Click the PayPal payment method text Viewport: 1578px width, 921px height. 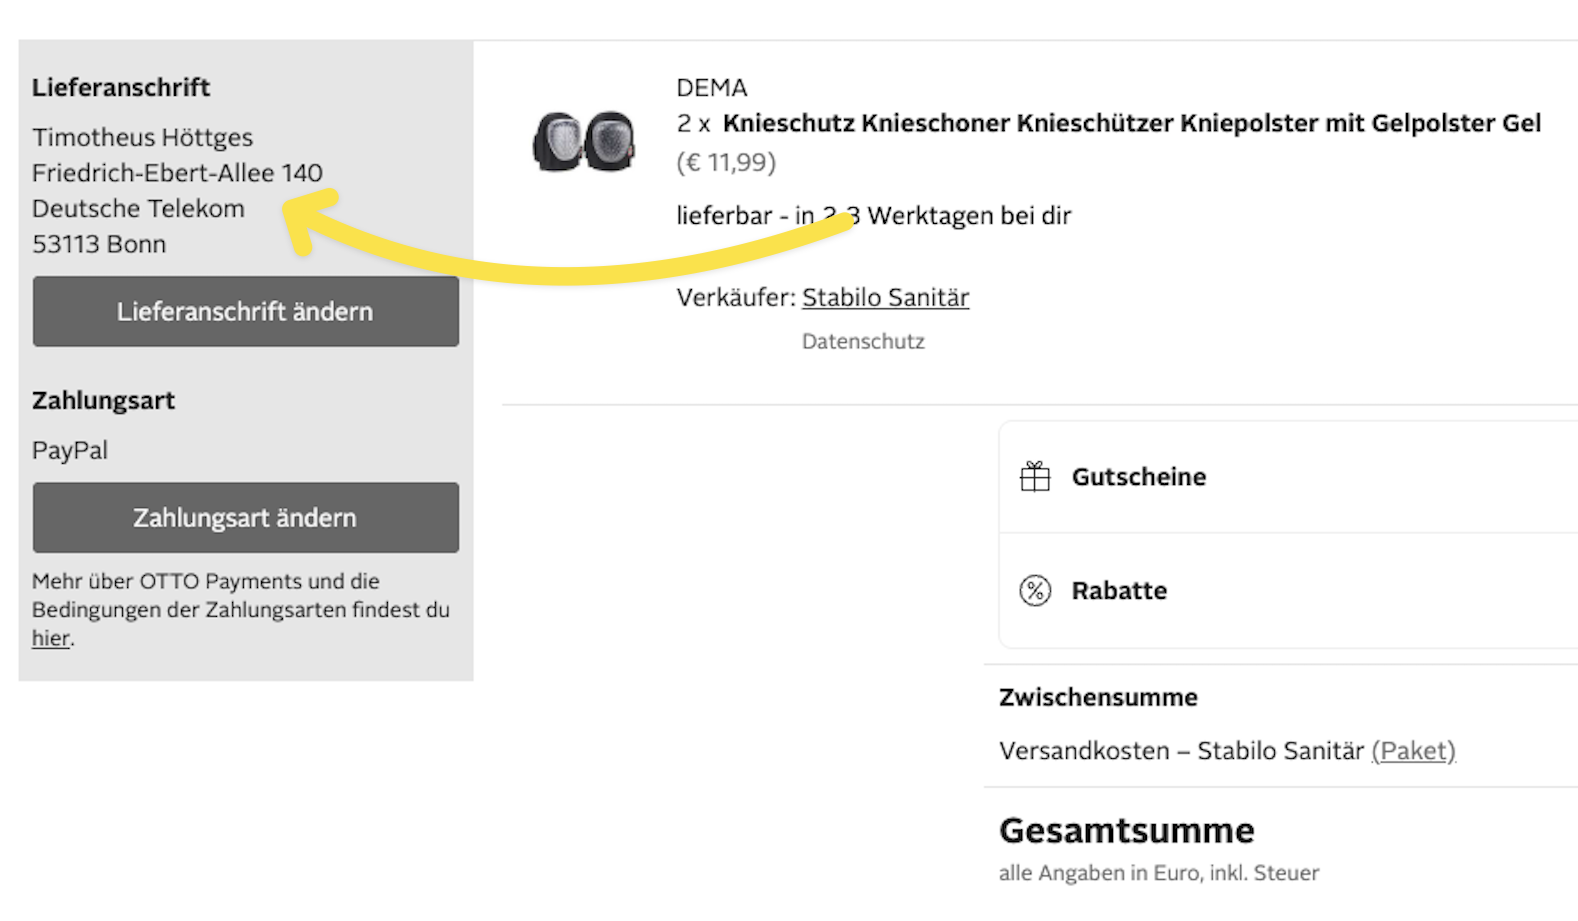coord(70,451)
